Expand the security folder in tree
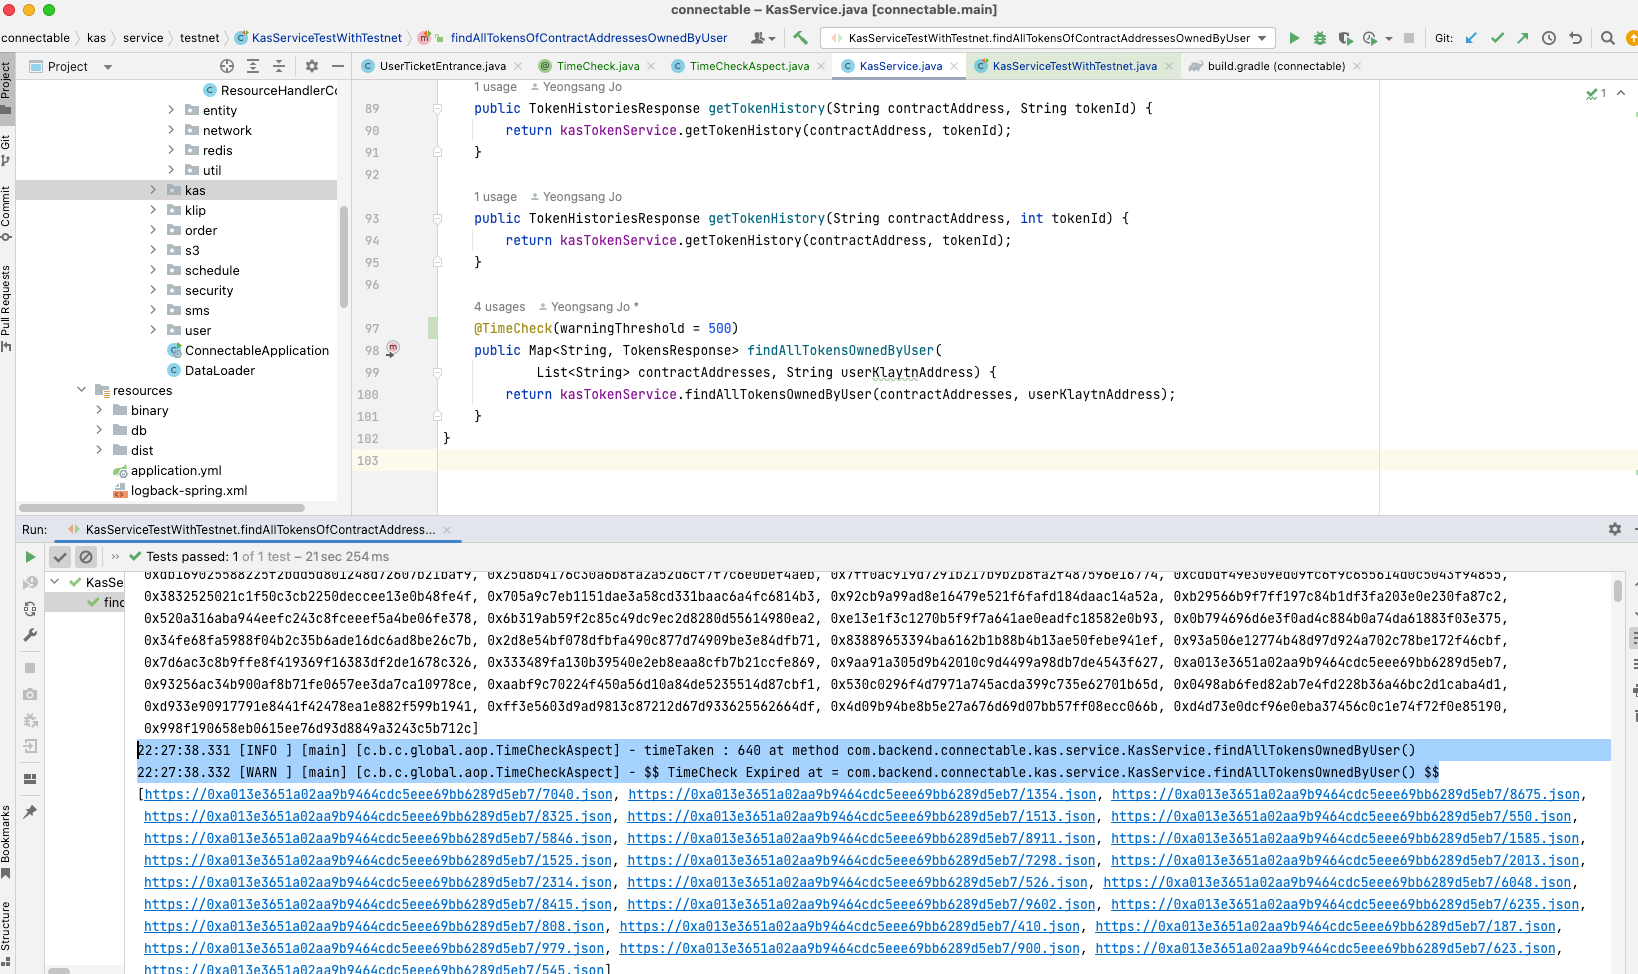This screenshot has width=1638, height=974. point(153,290)
